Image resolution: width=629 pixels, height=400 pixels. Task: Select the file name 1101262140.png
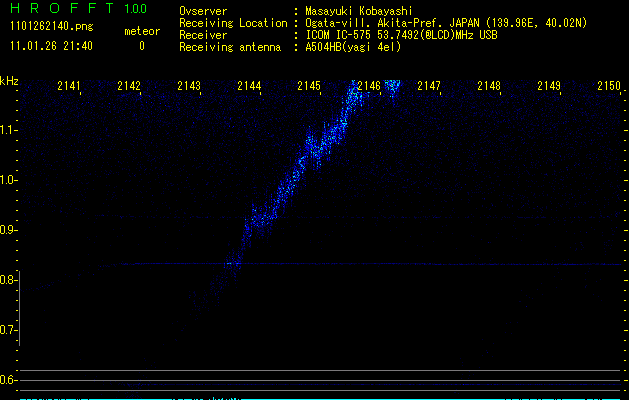pyautogui.click(x=52, y=26)
